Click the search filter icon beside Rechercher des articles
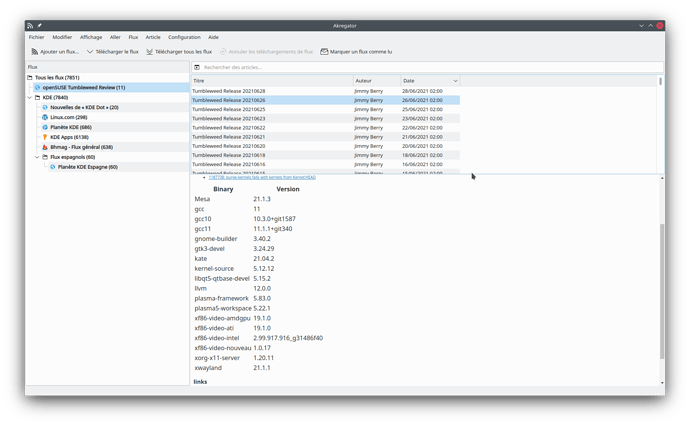Viewport: 690px width, 424px height. click(197, 67)
